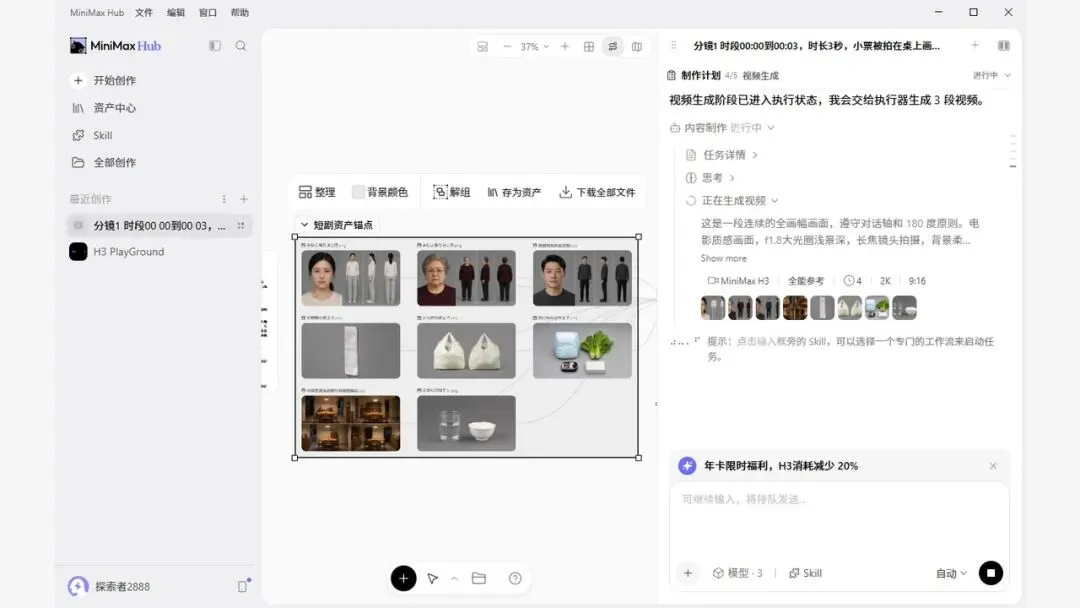Toggle the right panel layout icon
The width and height of the screenshot is (1080, 608).
tap(1004, 45)
